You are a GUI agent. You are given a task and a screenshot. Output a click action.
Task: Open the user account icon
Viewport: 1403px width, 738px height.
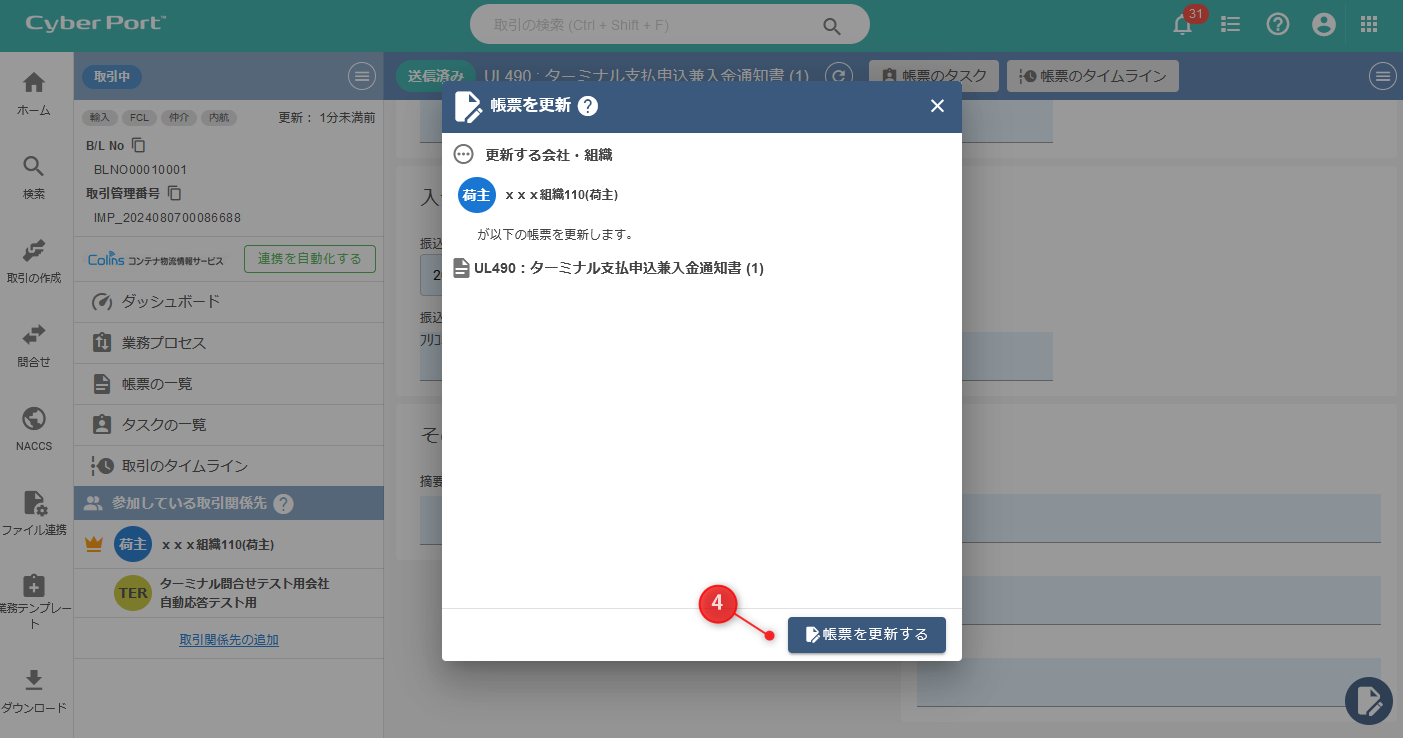tap(1324, 25)
